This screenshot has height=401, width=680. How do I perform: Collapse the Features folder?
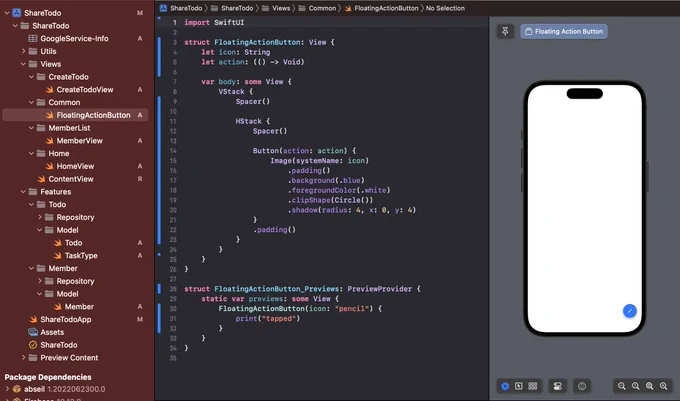pos(23,192)
